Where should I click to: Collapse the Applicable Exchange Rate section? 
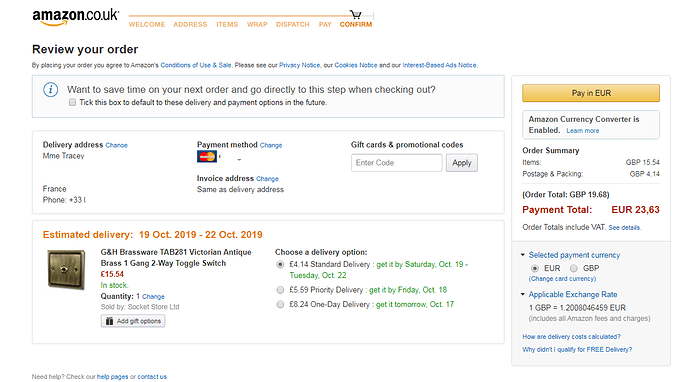pos(523,294)
